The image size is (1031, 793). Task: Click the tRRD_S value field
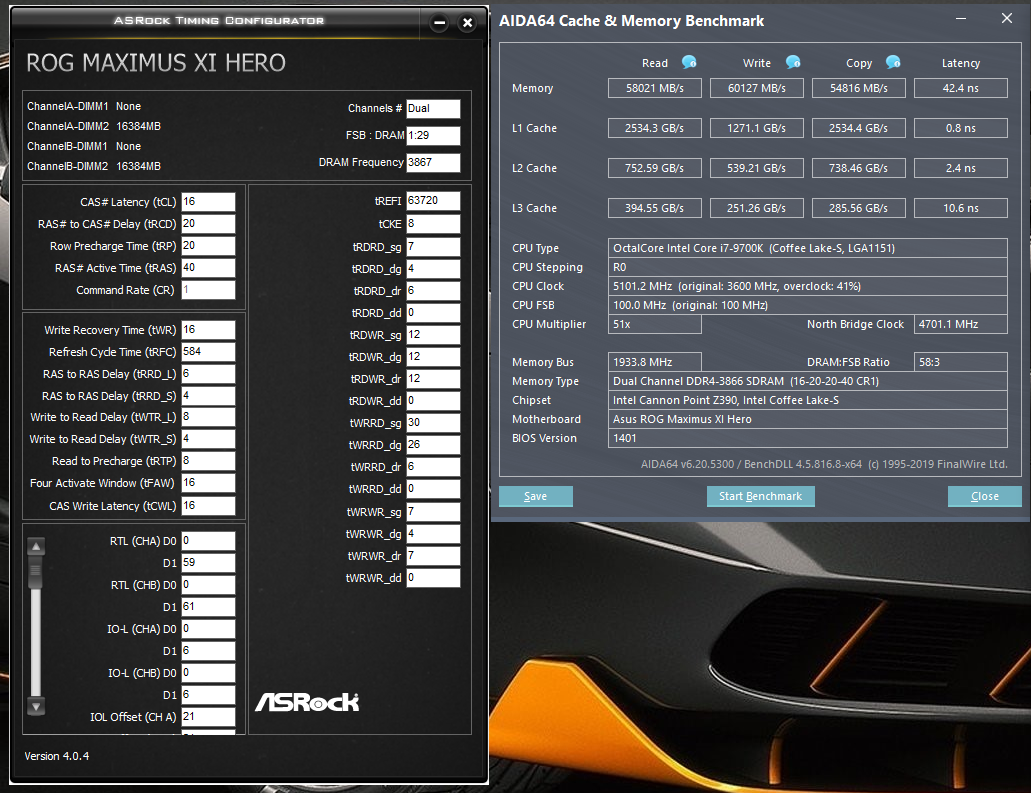tap(208, 396)
